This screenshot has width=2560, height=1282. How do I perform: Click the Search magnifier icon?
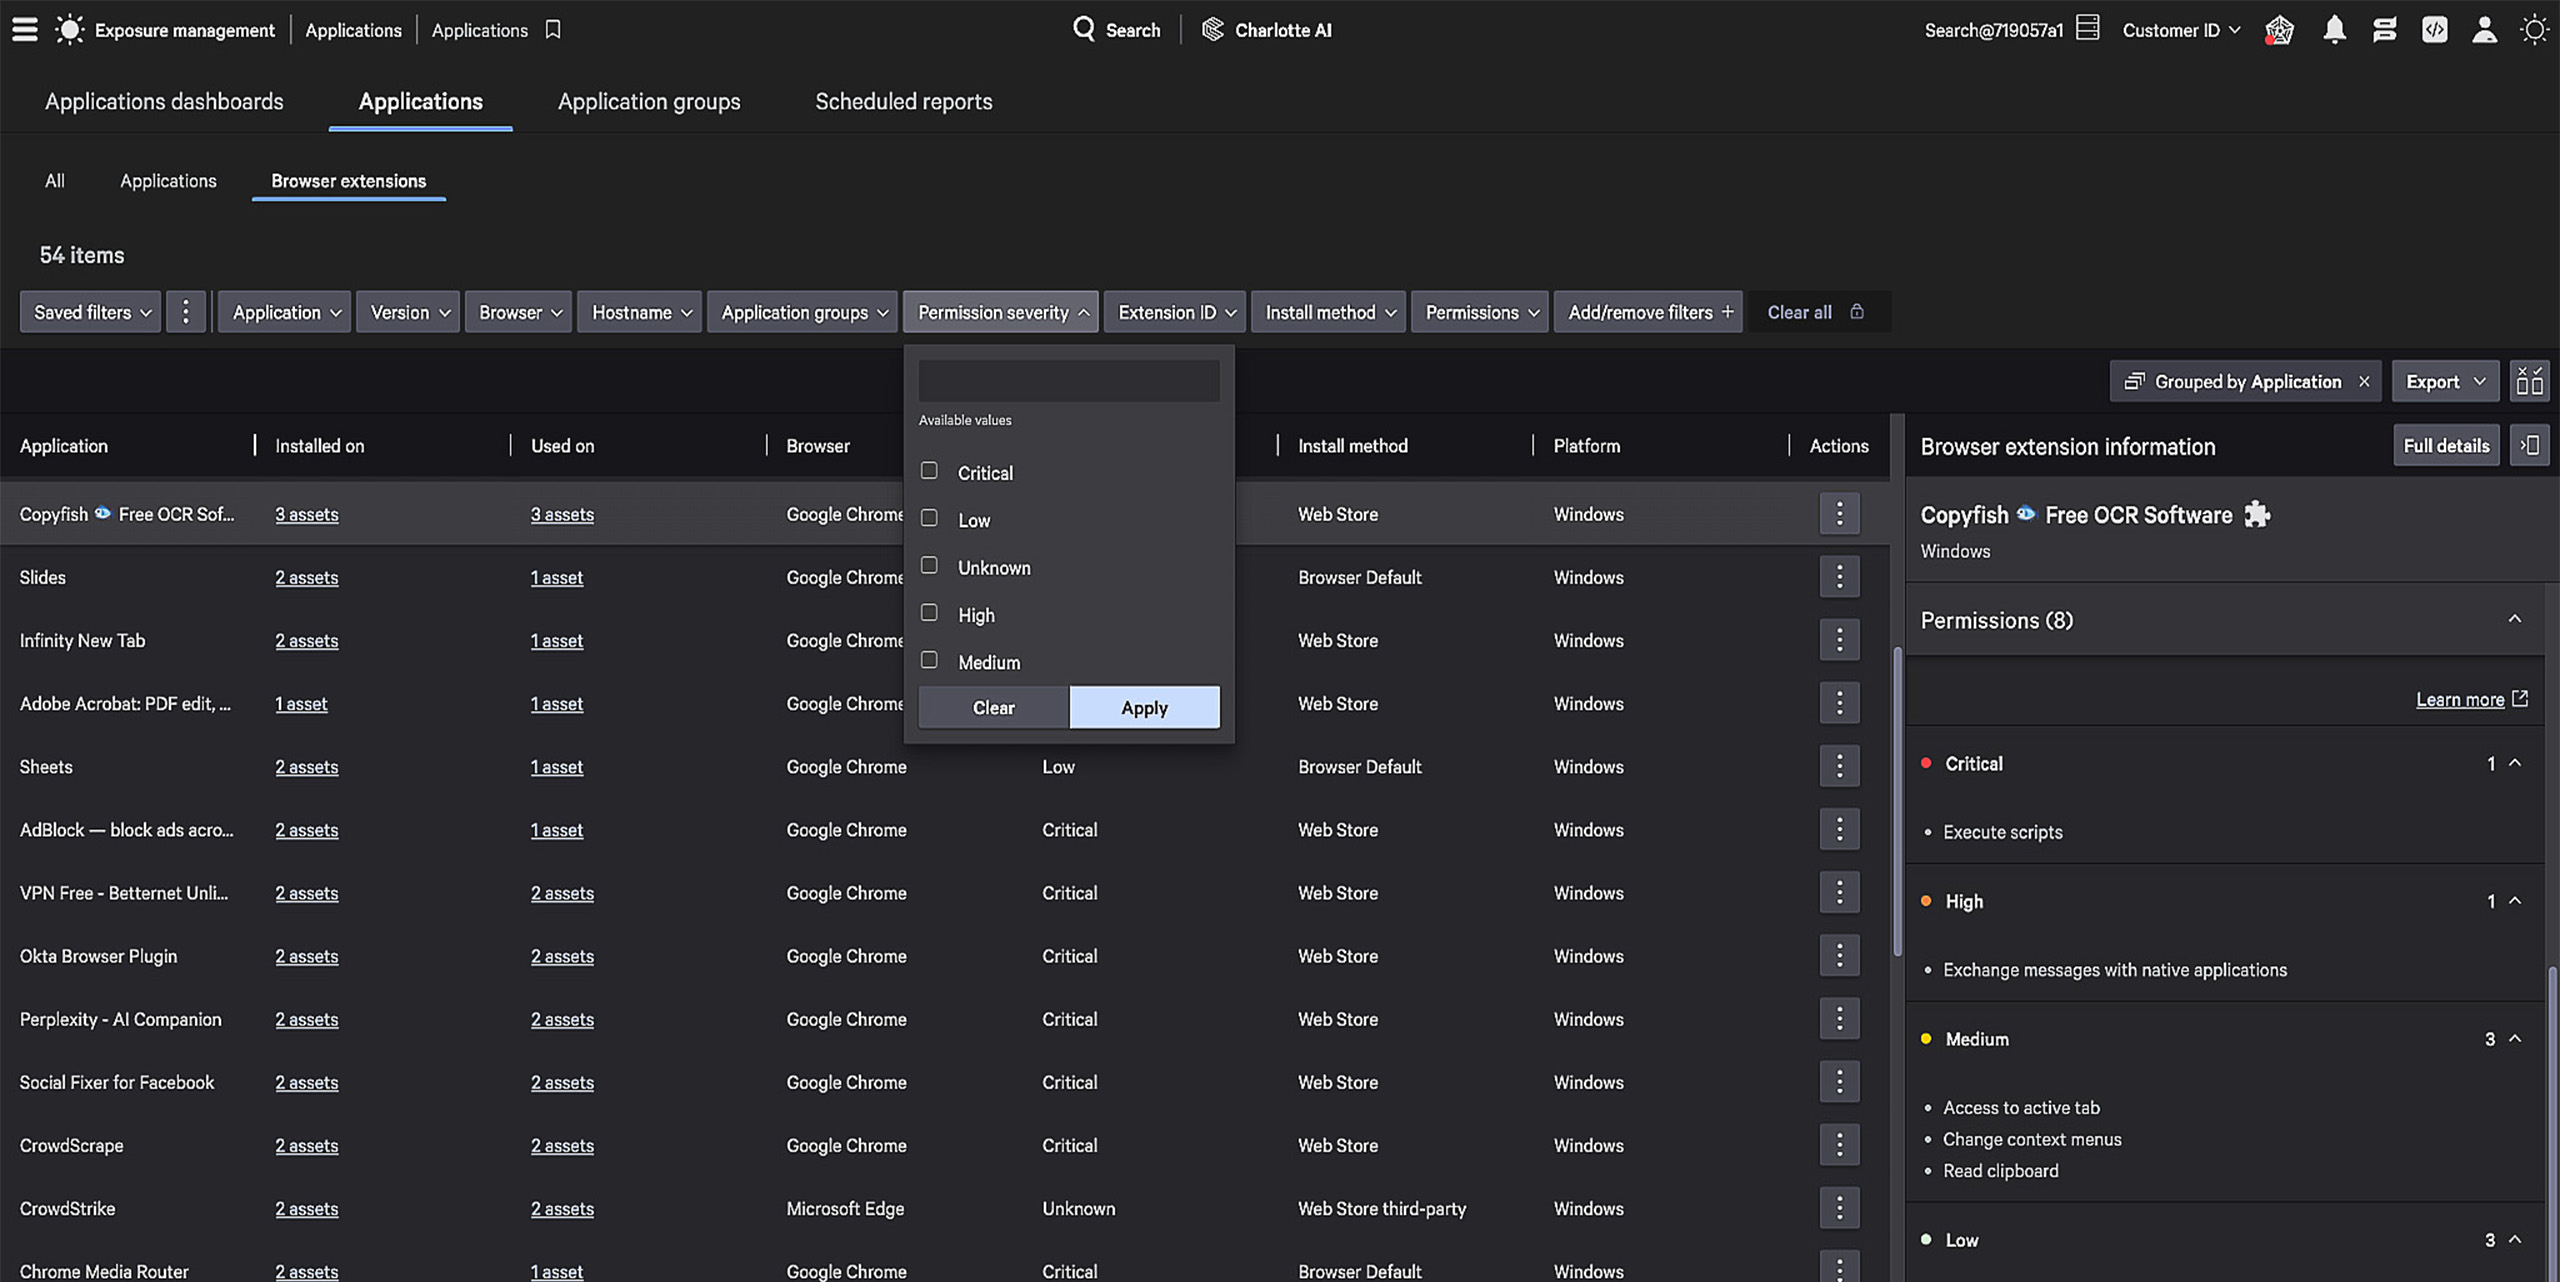point(1084,29)
